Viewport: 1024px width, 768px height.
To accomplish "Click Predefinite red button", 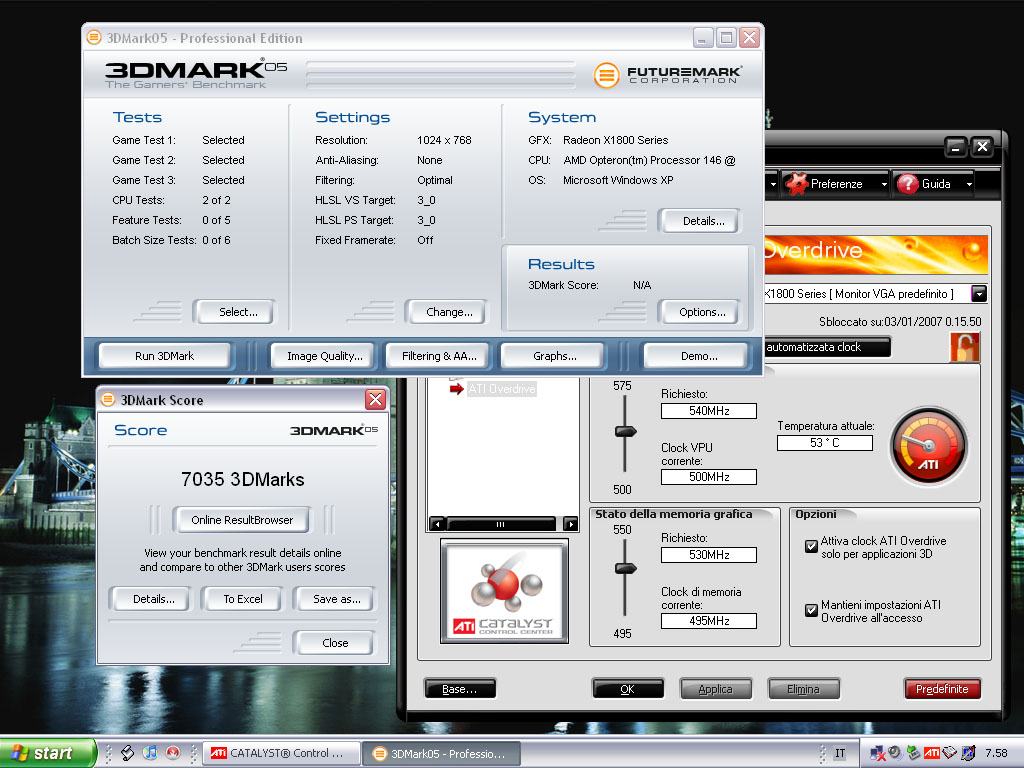I will click(942, 689).
